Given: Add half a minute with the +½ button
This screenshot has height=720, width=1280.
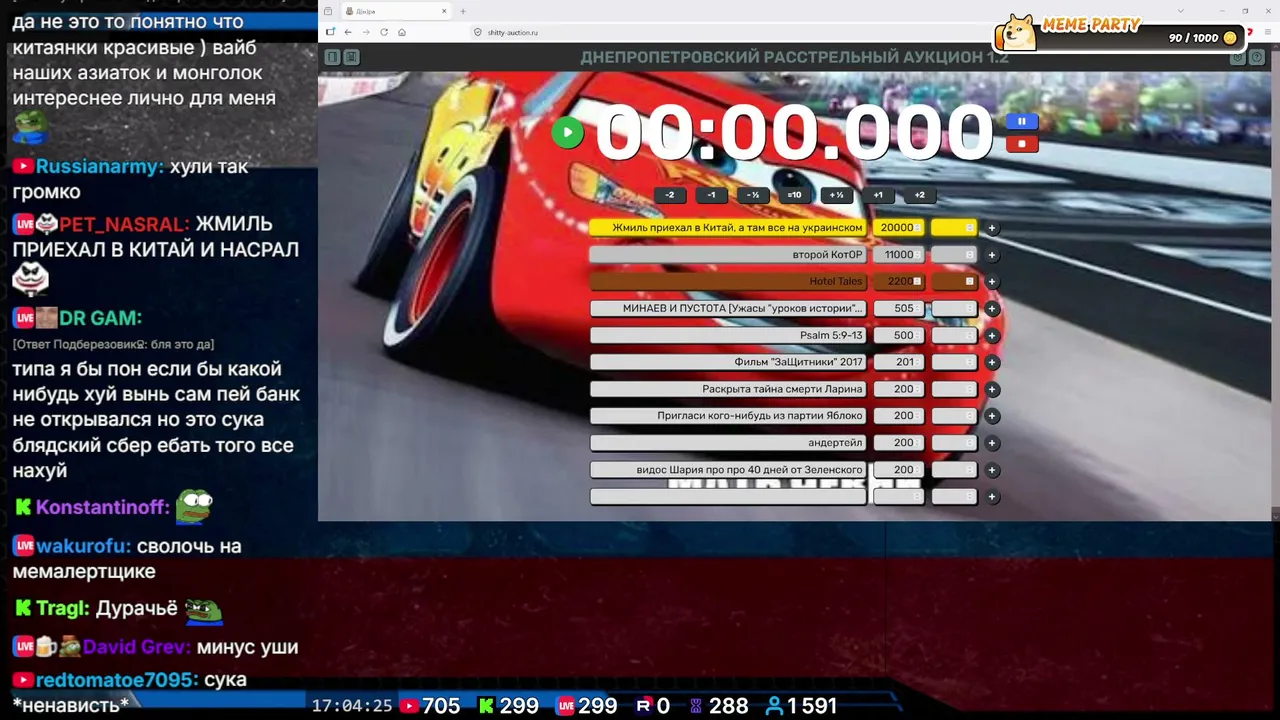Looking at the screenshot, I should [x=836, y=195].
